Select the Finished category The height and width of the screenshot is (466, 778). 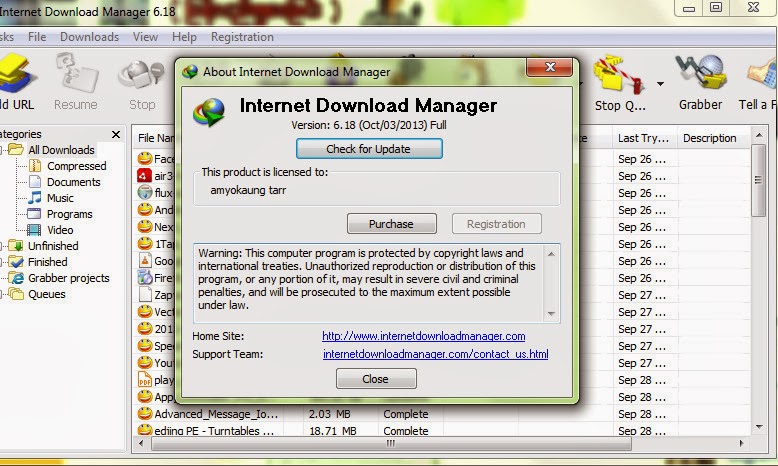tap(48, 262)
